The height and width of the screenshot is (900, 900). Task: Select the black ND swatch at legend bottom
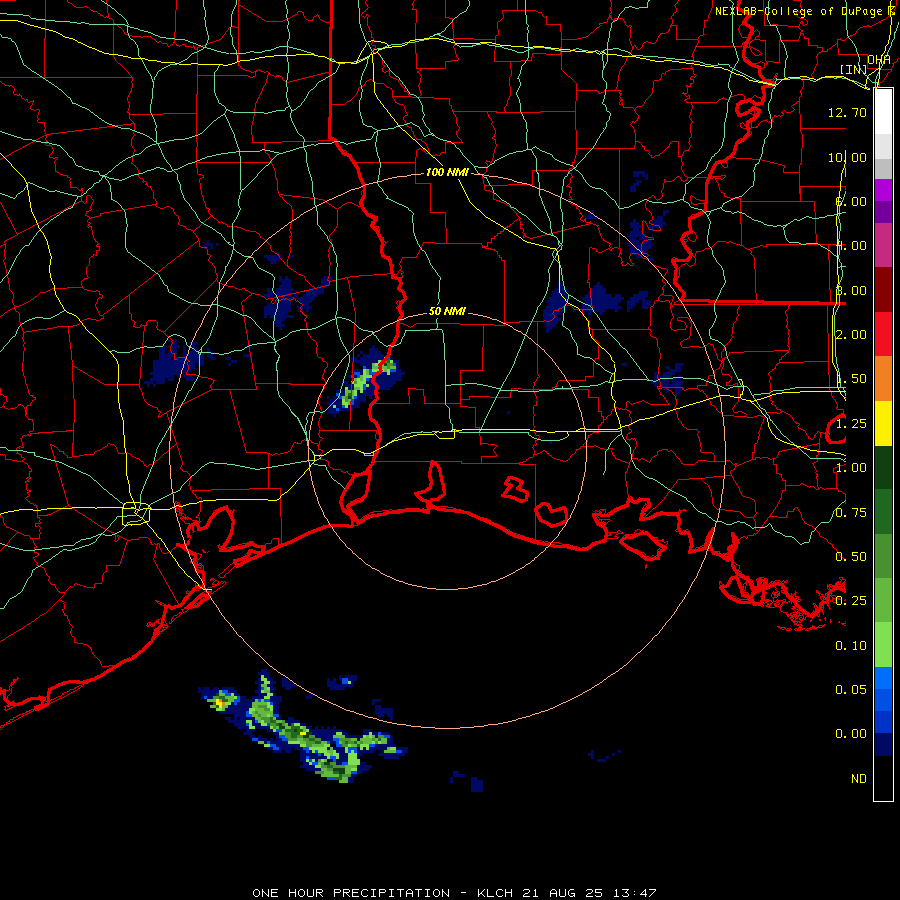pyautogui.click(x=883, y=778)
